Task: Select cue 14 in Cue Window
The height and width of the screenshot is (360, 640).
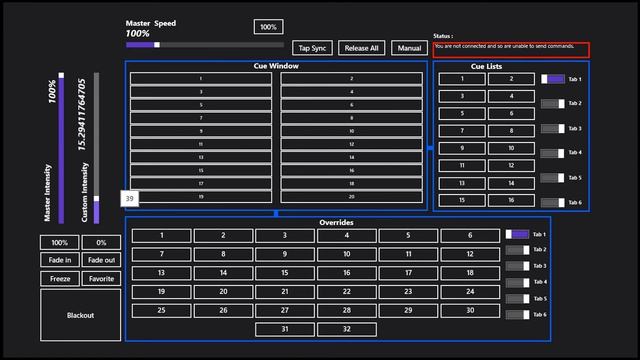Action: tap(351, 157)
